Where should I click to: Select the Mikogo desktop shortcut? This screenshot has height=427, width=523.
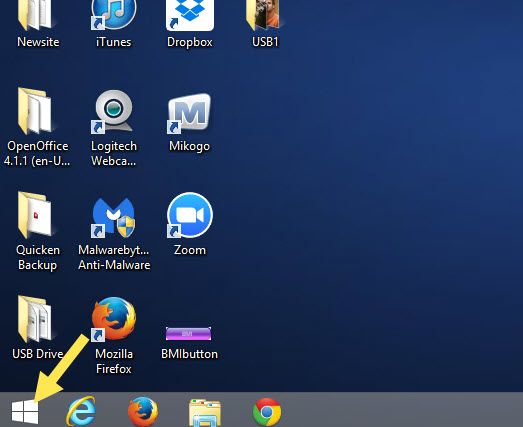(x=189, y=113)
